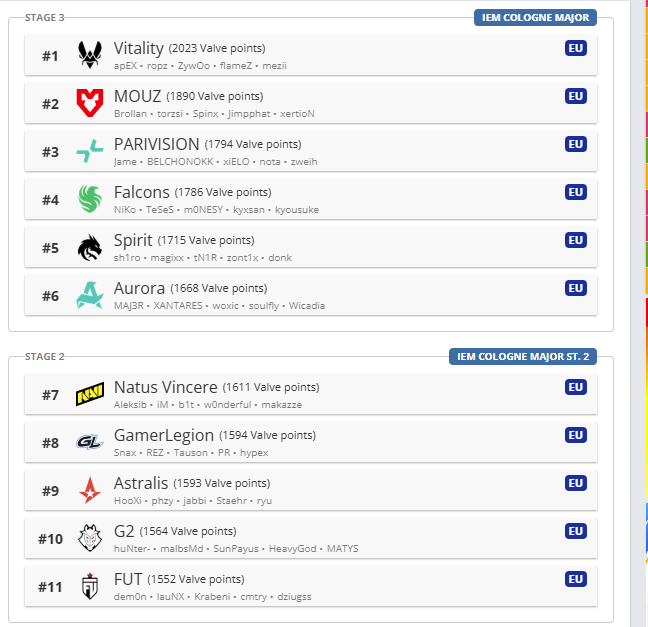Click the Natus Vincere yellow logo

pyautogui.click(x=90, y=395)
